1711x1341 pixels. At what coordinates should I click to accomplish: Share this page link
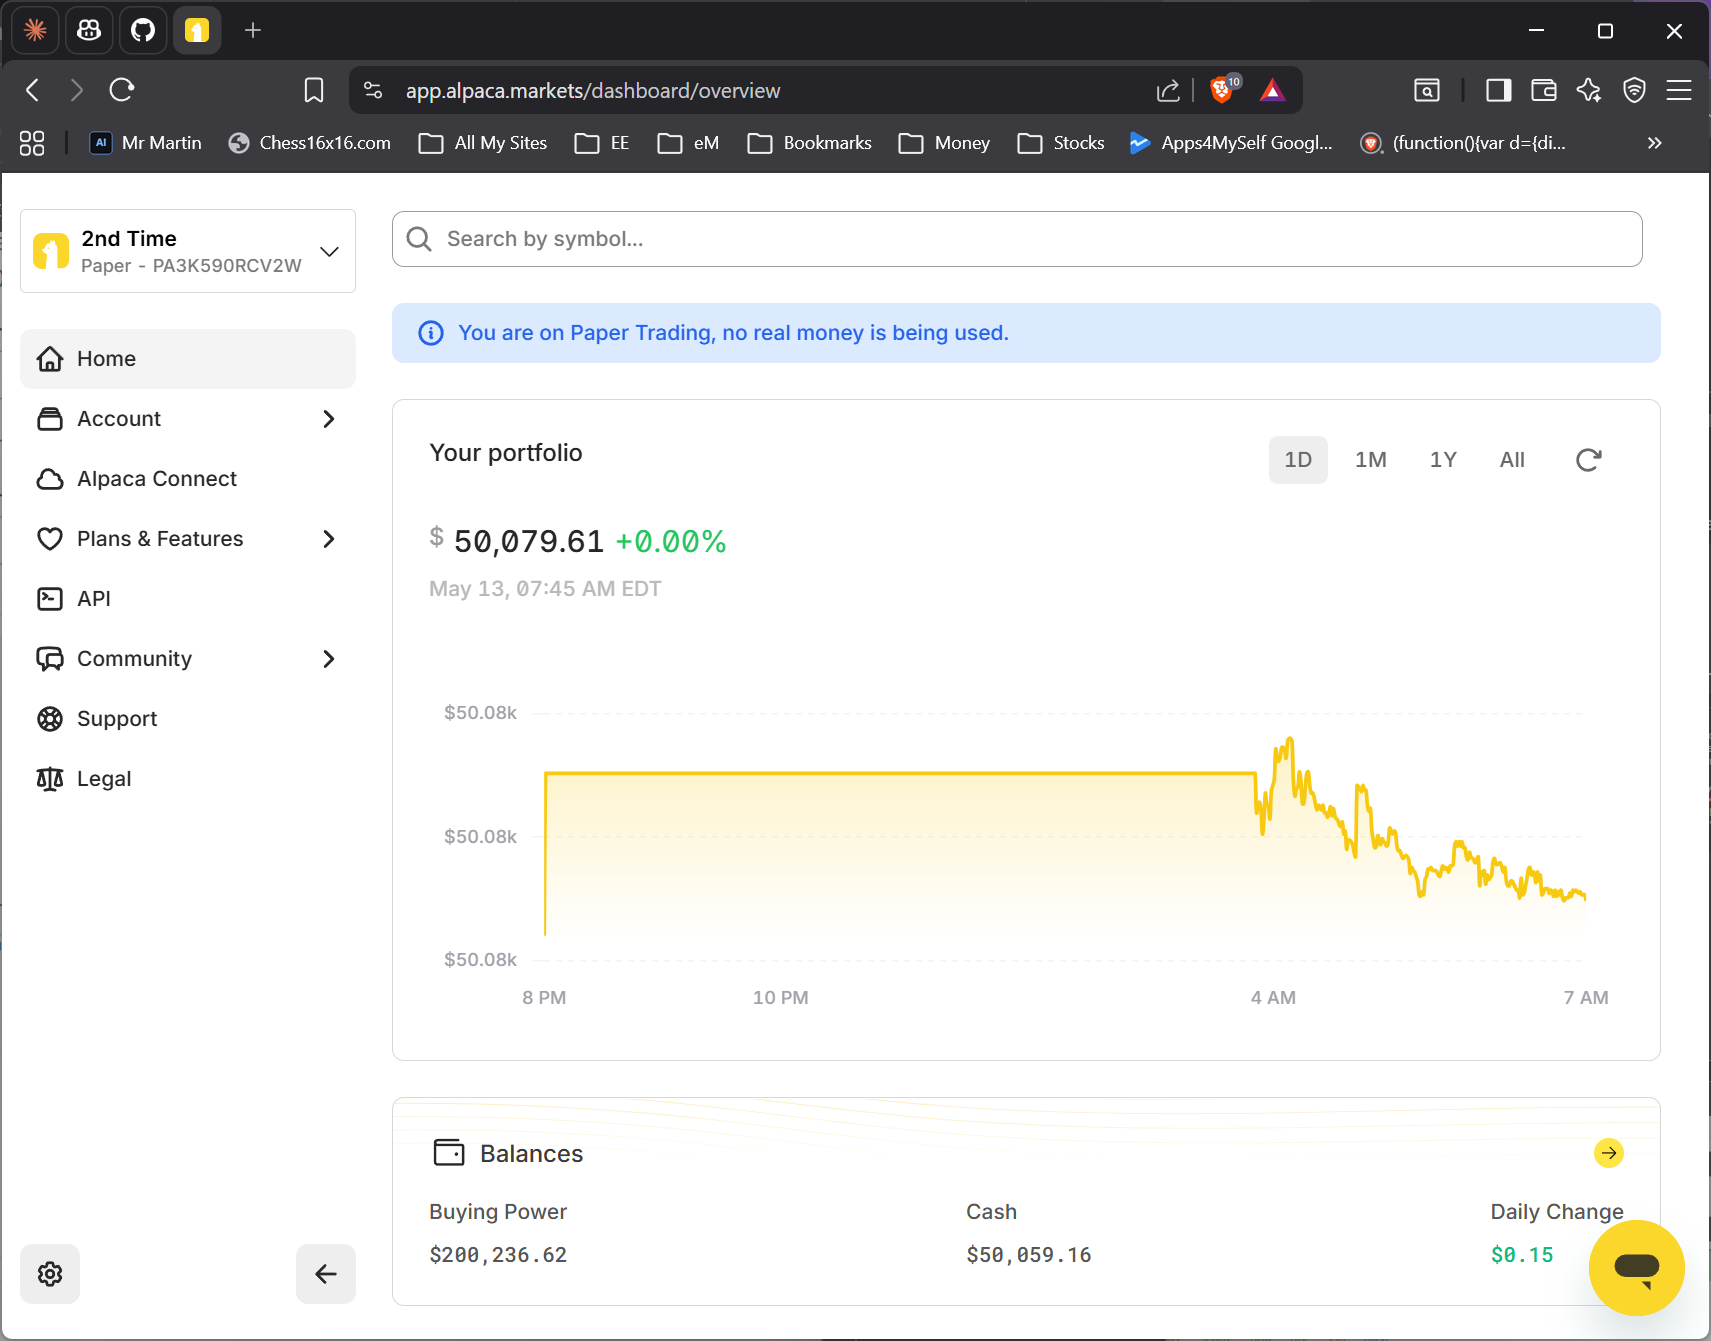click(1168, 91)
